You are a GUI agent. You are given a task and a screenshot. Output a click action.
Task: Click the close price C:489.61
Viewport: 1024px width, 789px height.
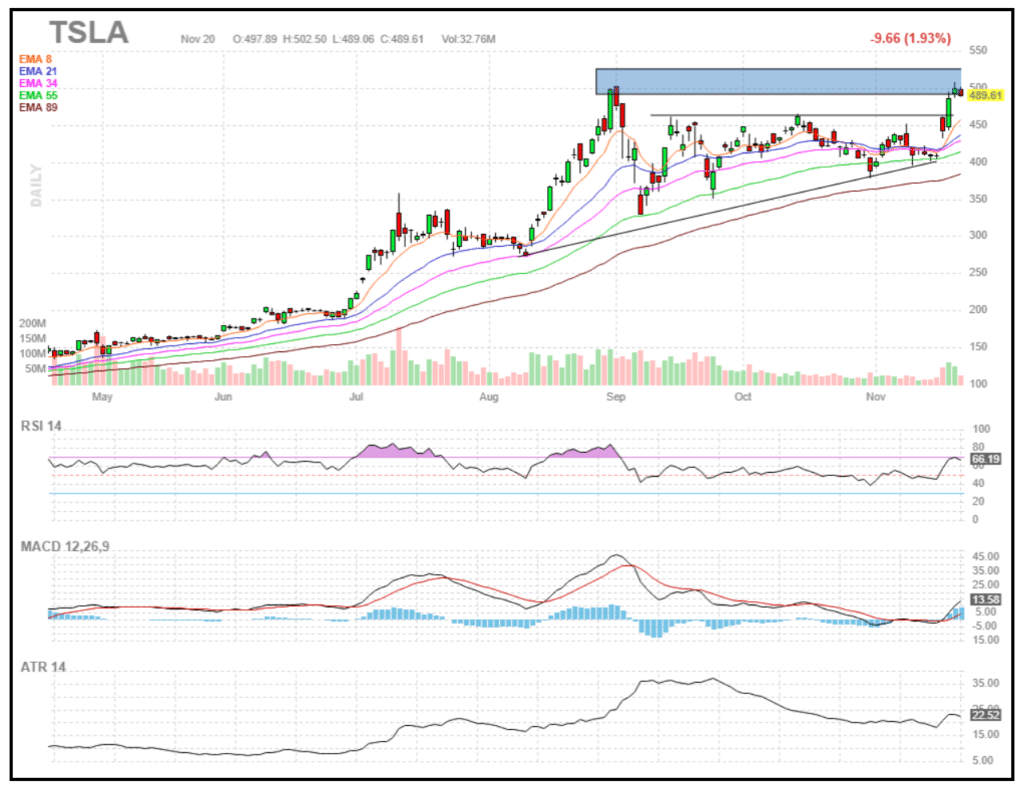click(402, 39)
